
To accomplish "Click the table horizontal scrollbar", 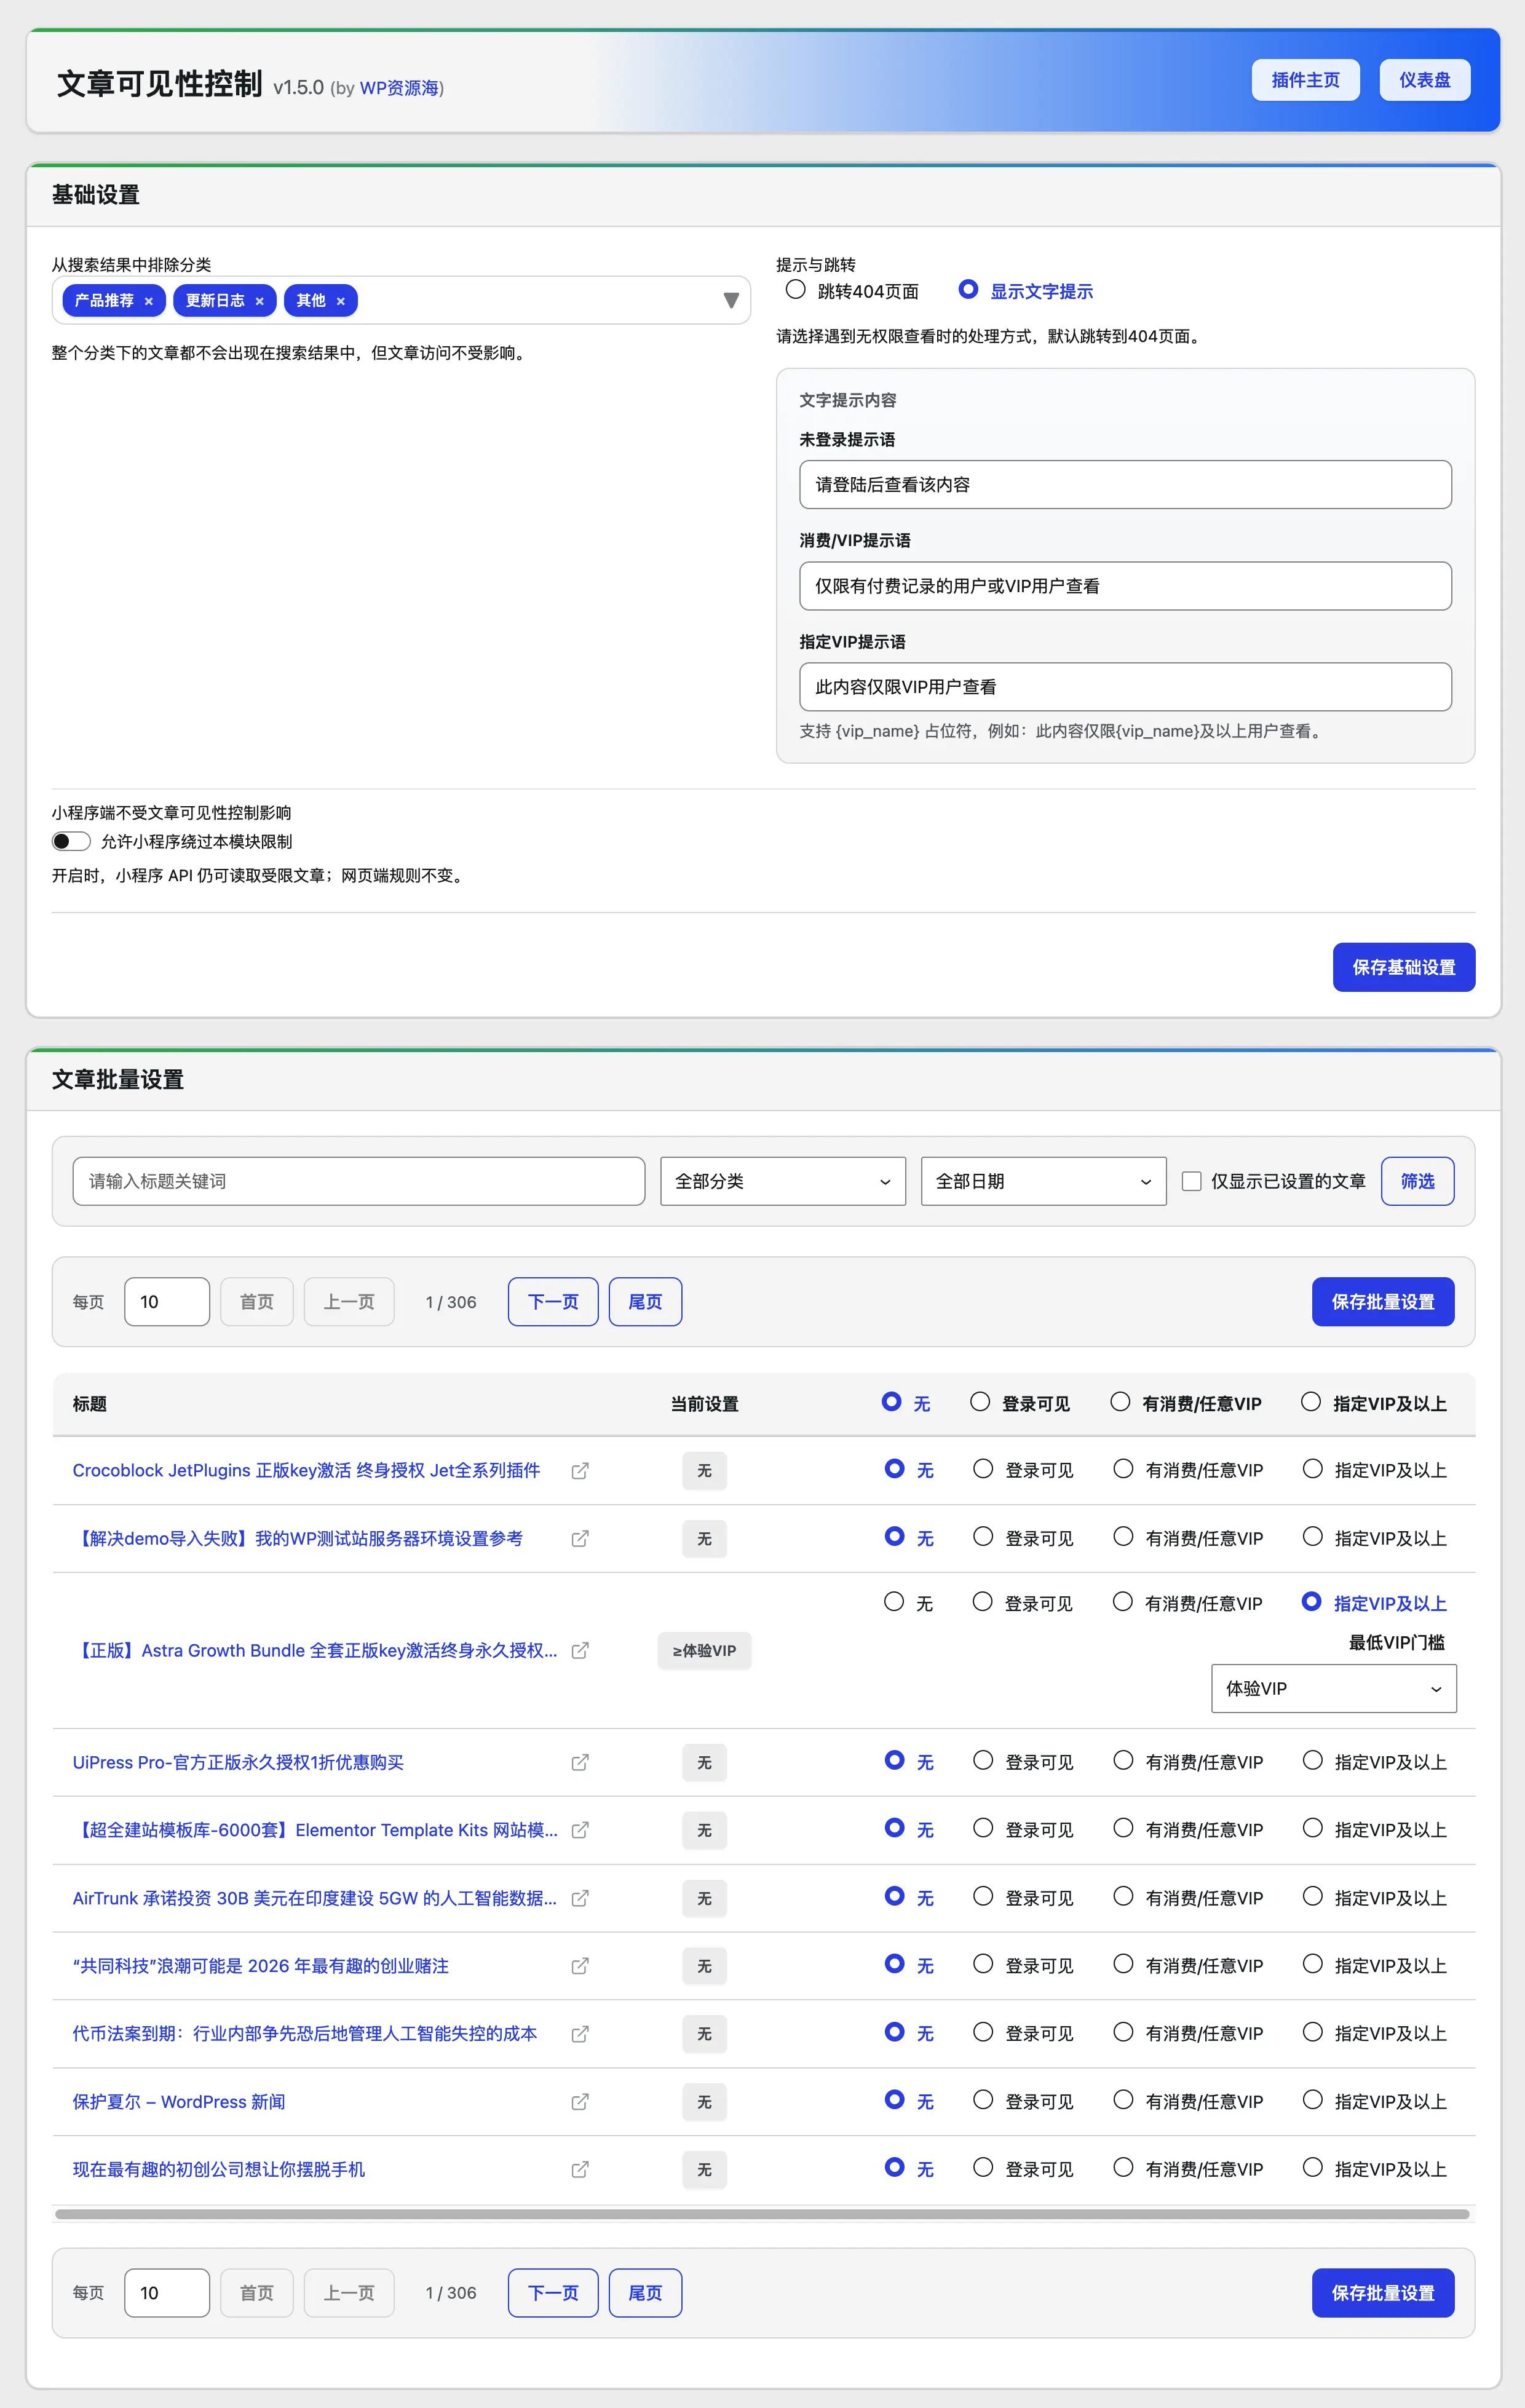I will 762,2214.
